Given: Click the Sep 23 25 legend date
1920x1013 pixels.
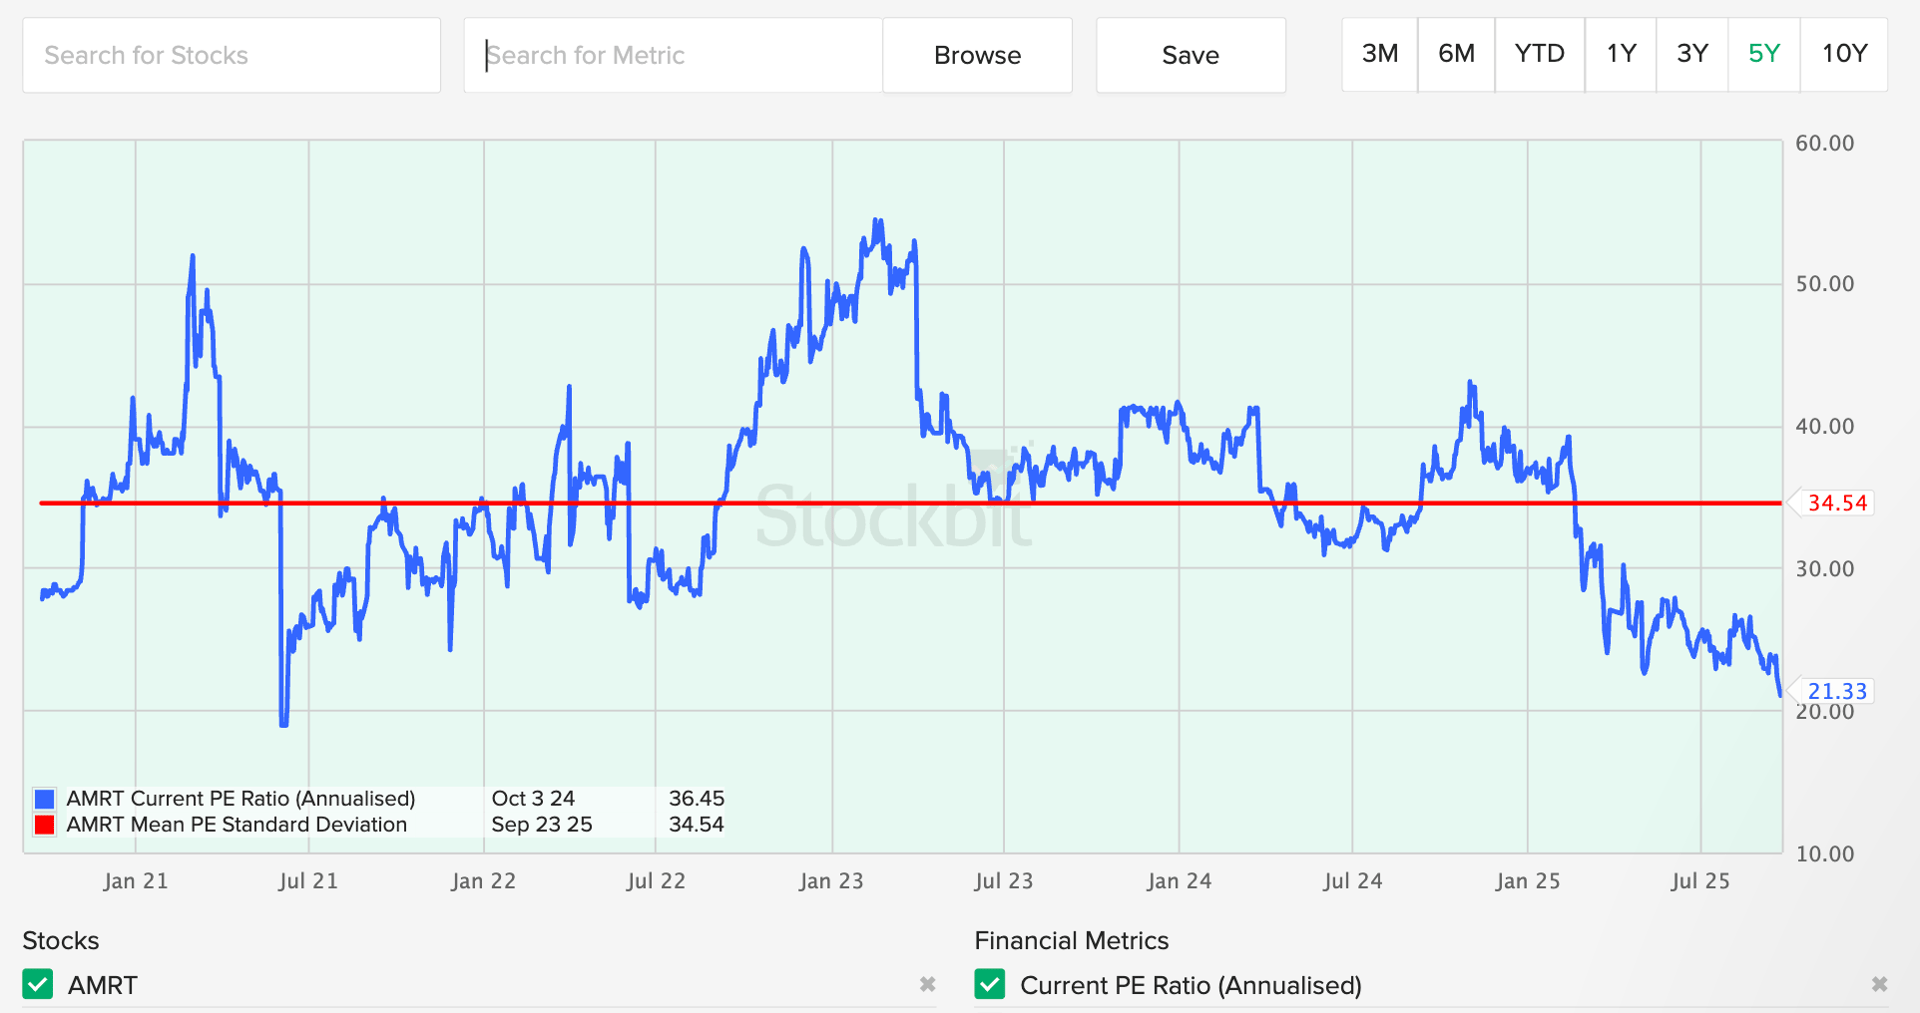Looking at the screenshot, I should pyautogui.click(x=542, y=825).
